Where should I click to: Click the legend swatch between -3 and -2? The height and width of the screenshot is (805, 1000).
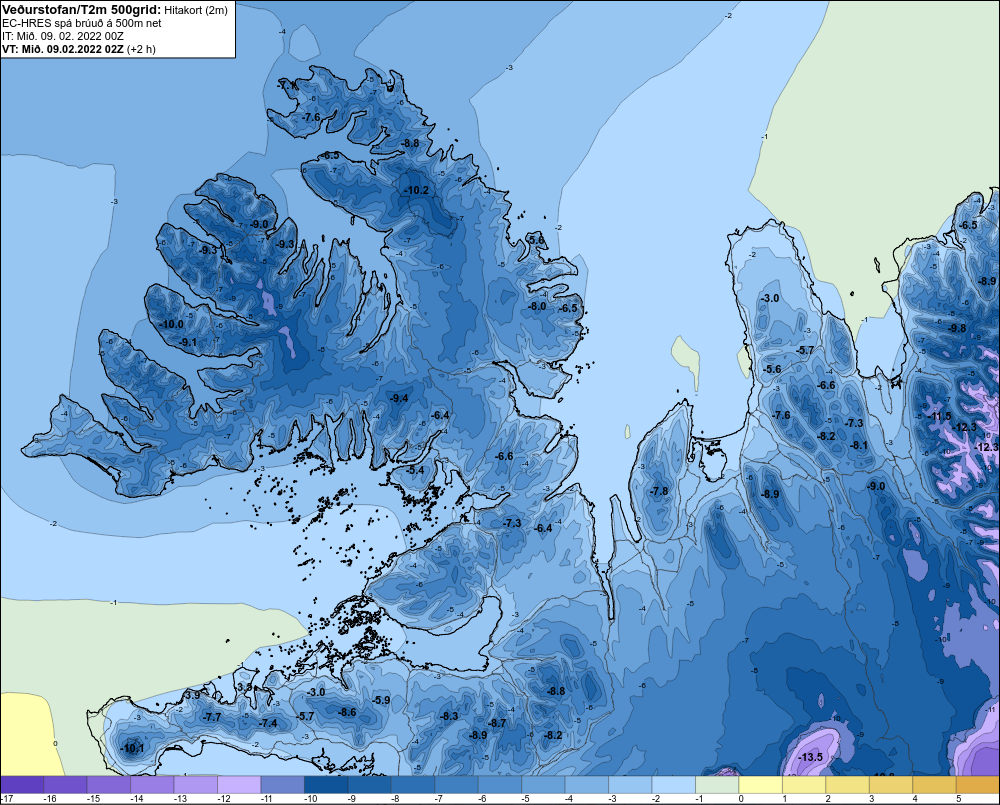tap(630, 785)
